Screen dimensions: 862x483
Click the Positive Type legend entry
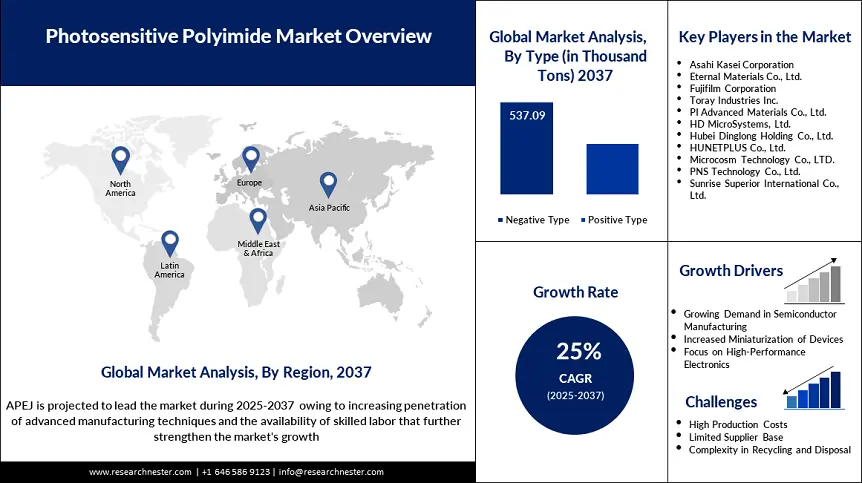(x=611, y=220)
